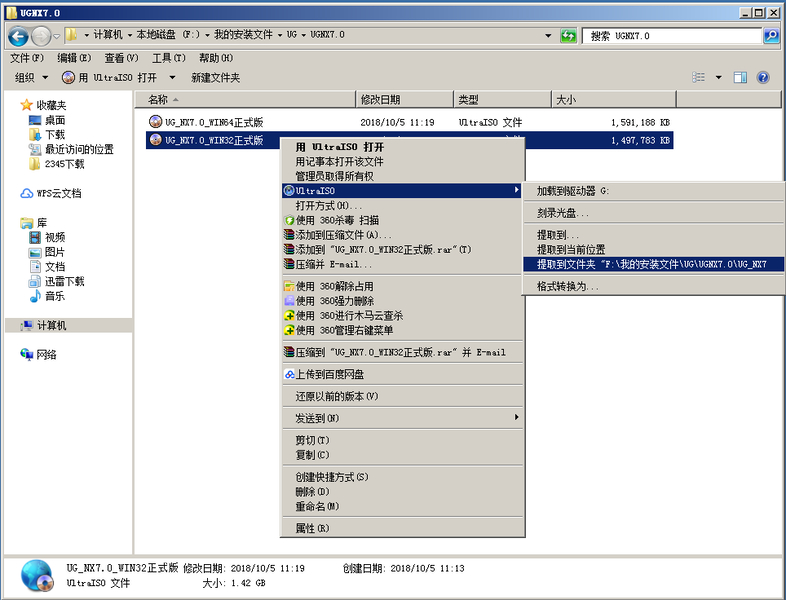Select the UG_NX7.0_WIN64 disc icon
This screenshot has height=600, width=786.
[155, 121]
